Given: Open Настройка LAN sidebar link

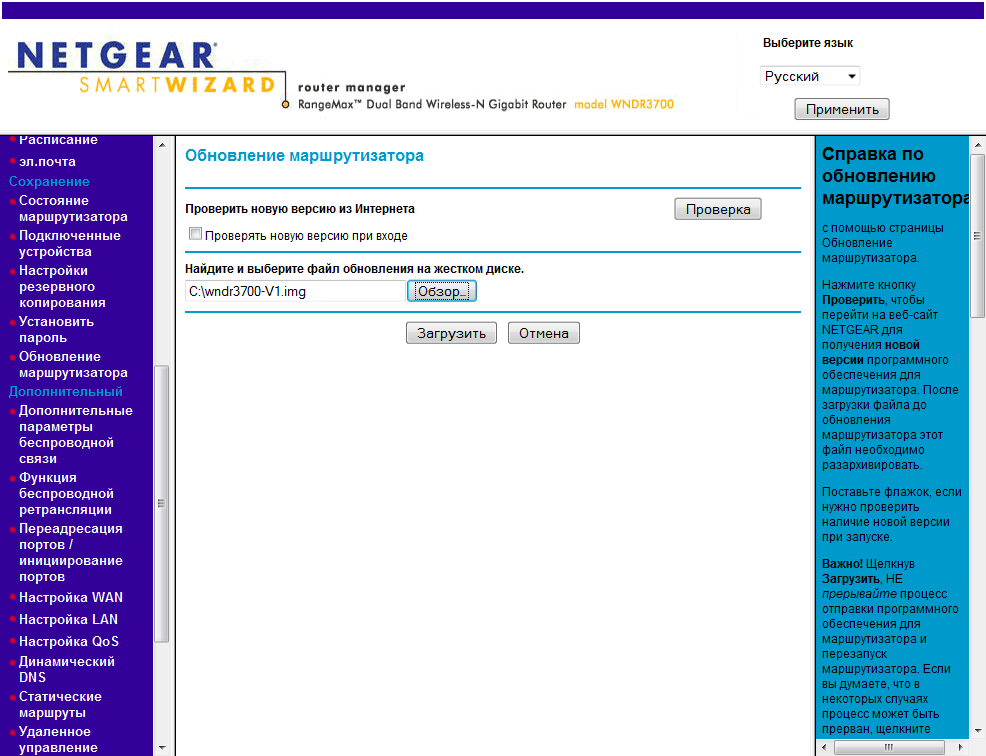Looking at the screenshot, I should (68, 620).
